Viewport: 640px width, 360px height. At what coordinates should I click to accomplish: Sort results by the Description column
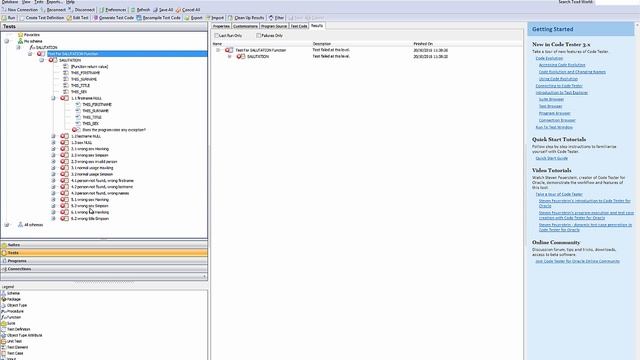(322, 44)
